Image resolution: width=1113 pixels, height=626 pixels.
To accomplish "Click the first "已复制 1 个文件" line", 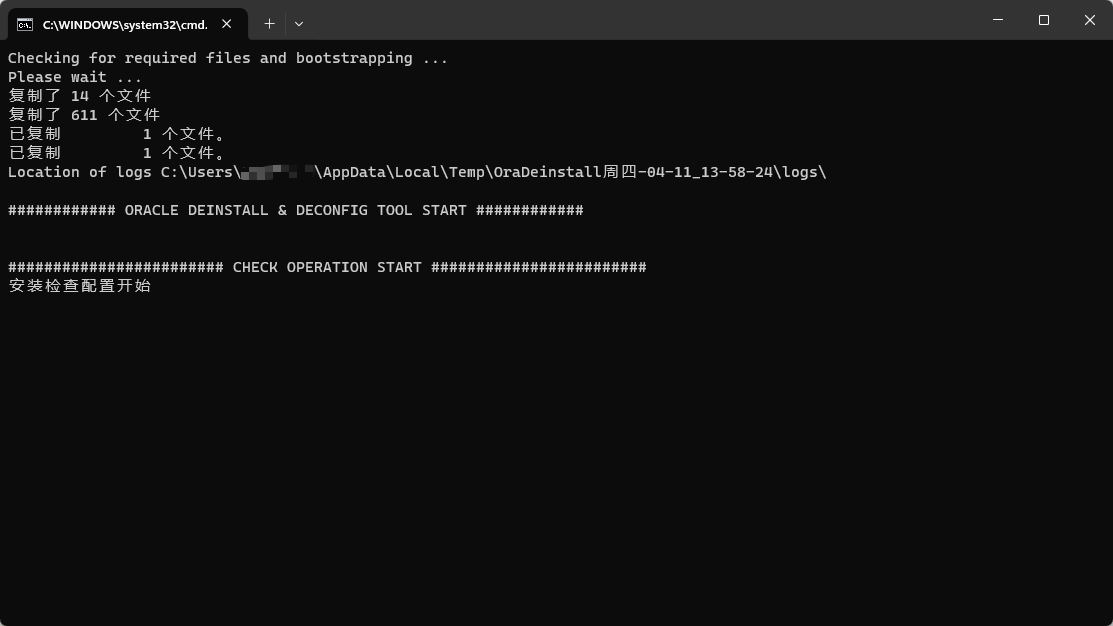I will click(x=117, y=134).
